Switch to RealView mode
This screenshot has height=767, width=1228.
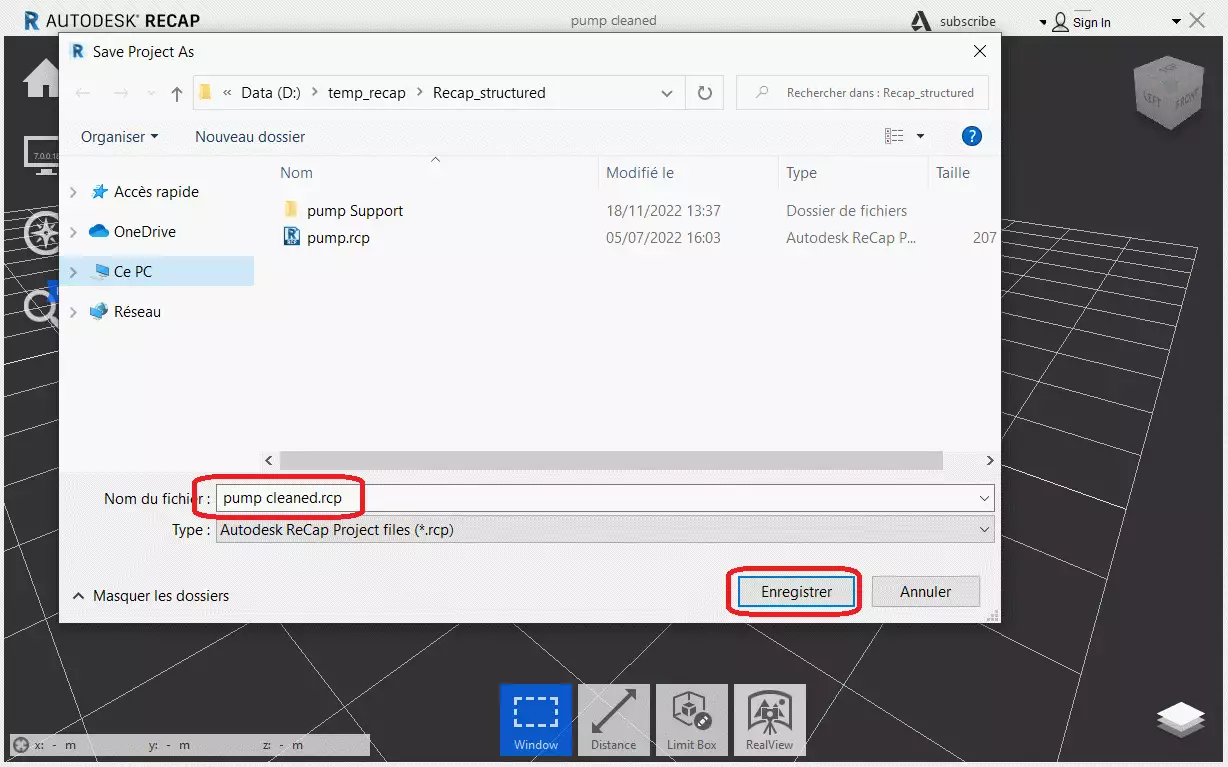769,719
